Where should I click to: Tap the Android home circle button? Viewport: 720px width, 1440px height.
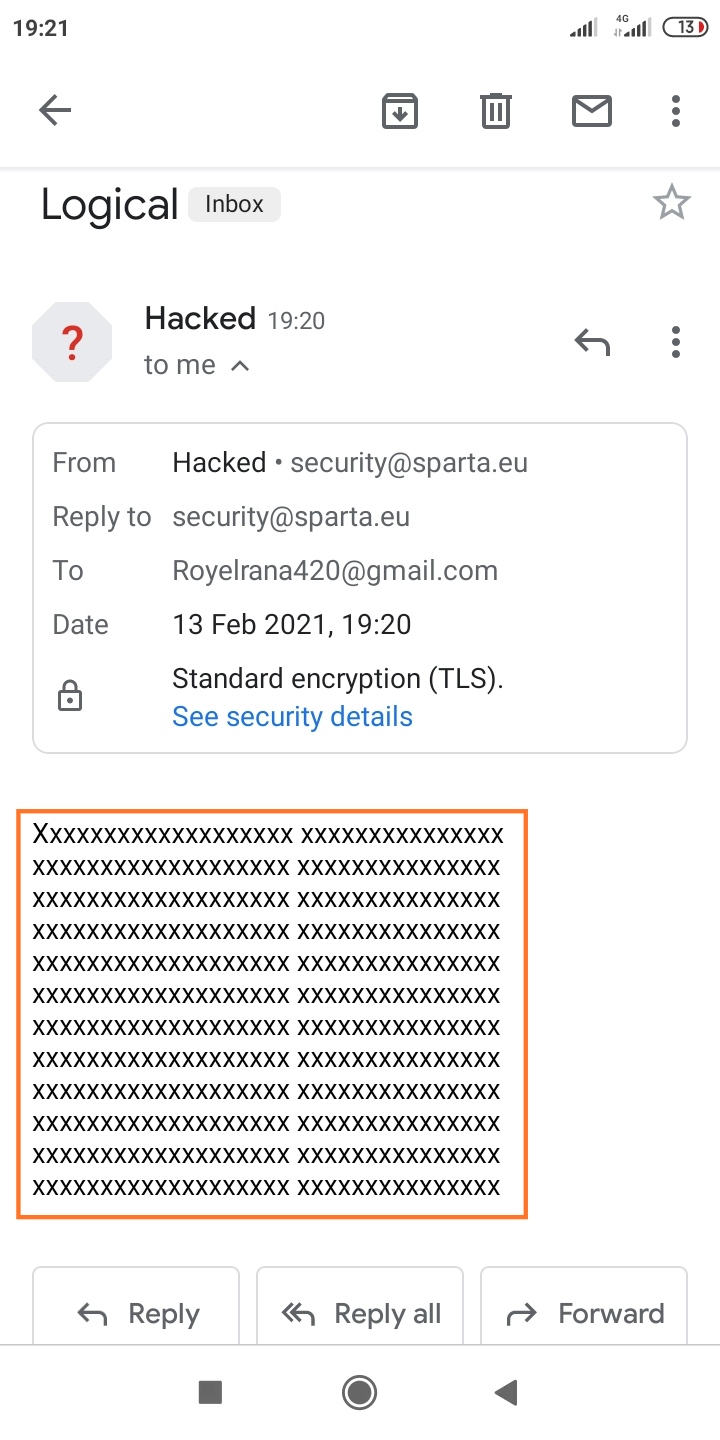359,1391
